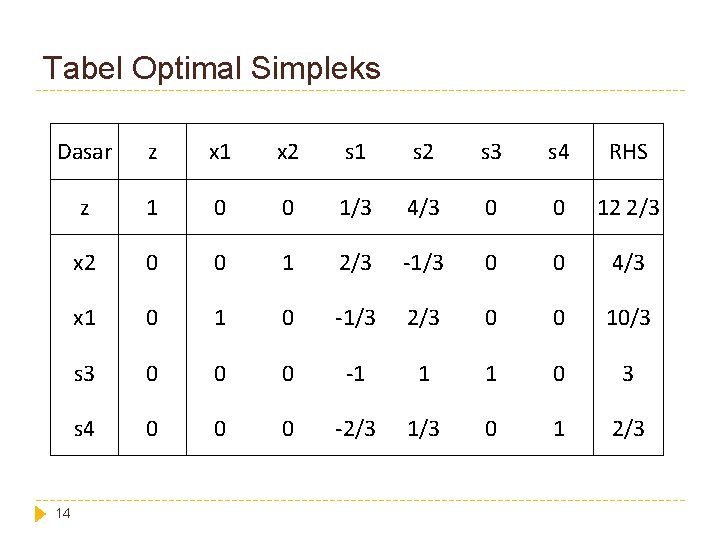Click the x2 column header

pyautogui.click(x=288, y=152)
